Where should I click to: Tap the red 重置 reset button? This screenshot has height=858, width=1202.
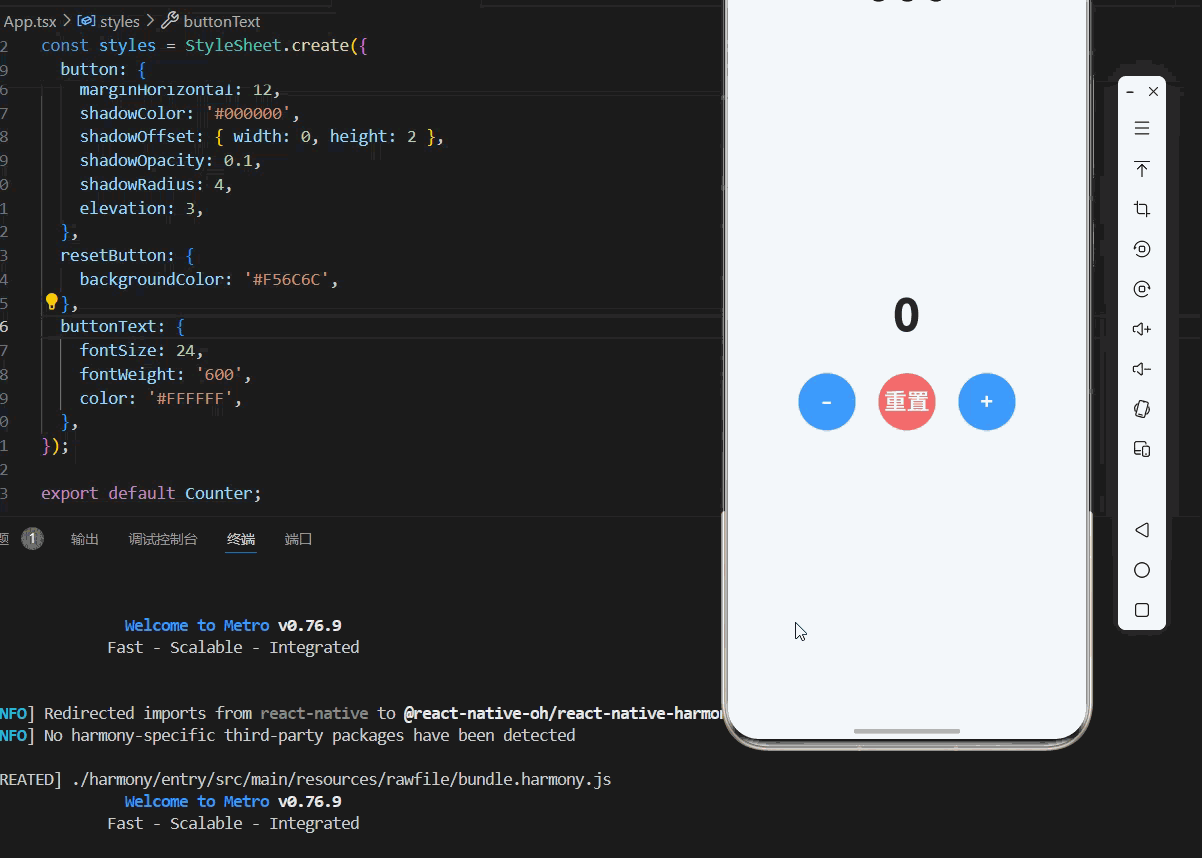tap(907, 402)
